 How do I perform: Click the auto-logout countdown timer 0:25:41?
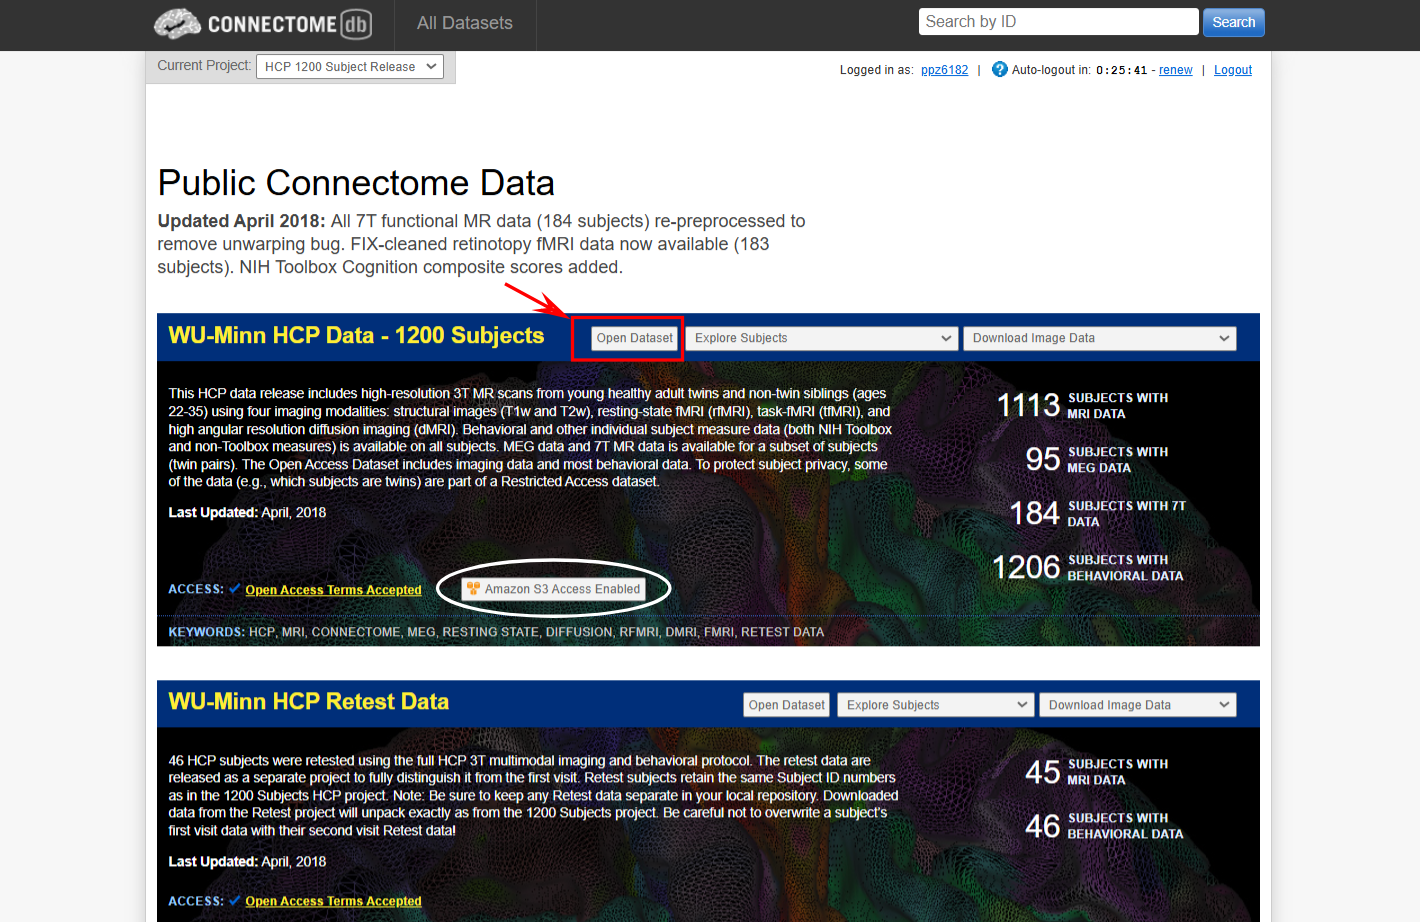pyautogui.click(x=1121, y=70)
